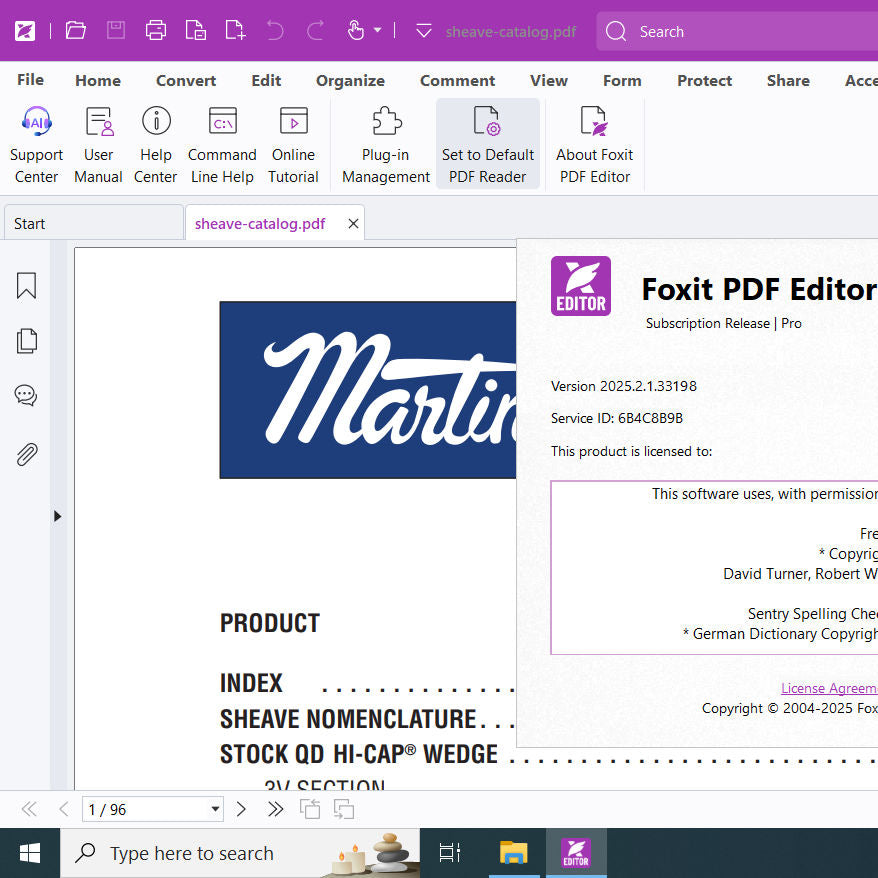Open the Help Center
The height and width of the screenshot is (878, 878).
[156, 144]
